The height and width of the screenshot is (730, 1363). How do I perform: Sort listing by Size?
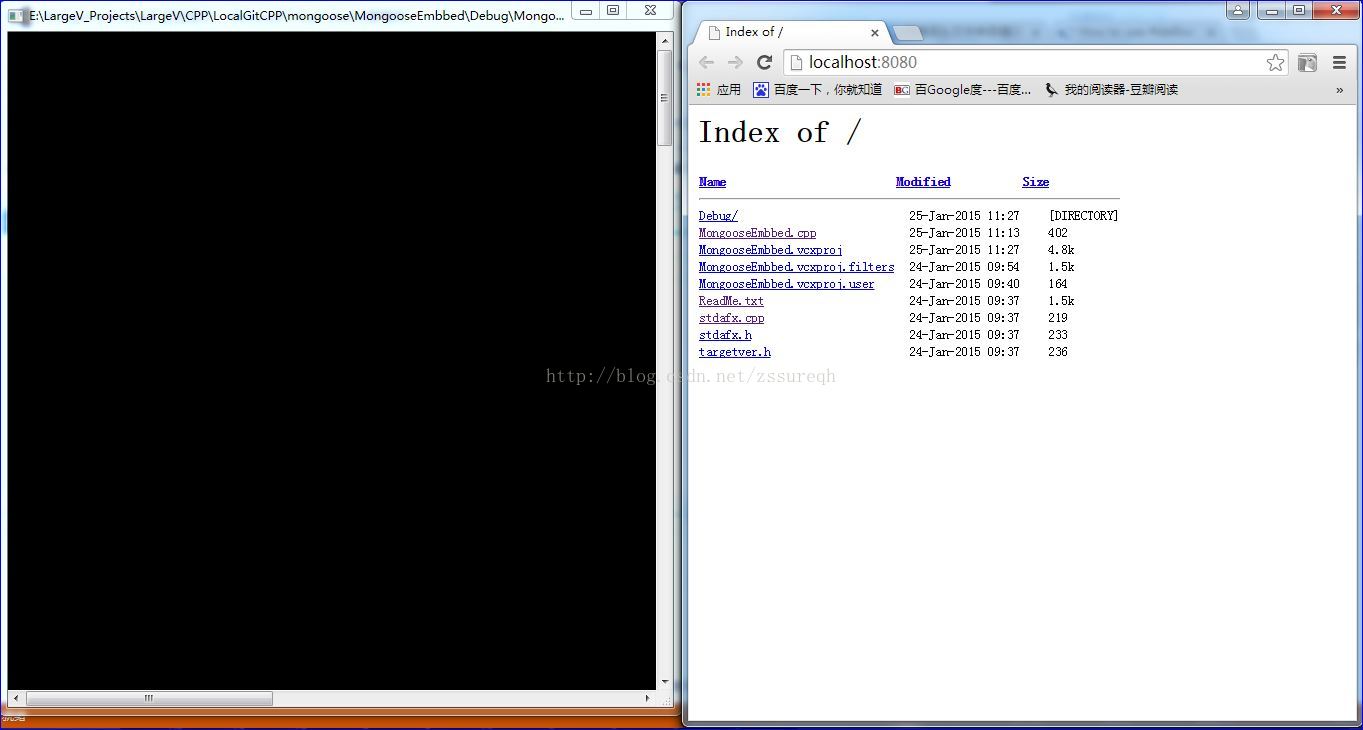point(1035,182)
